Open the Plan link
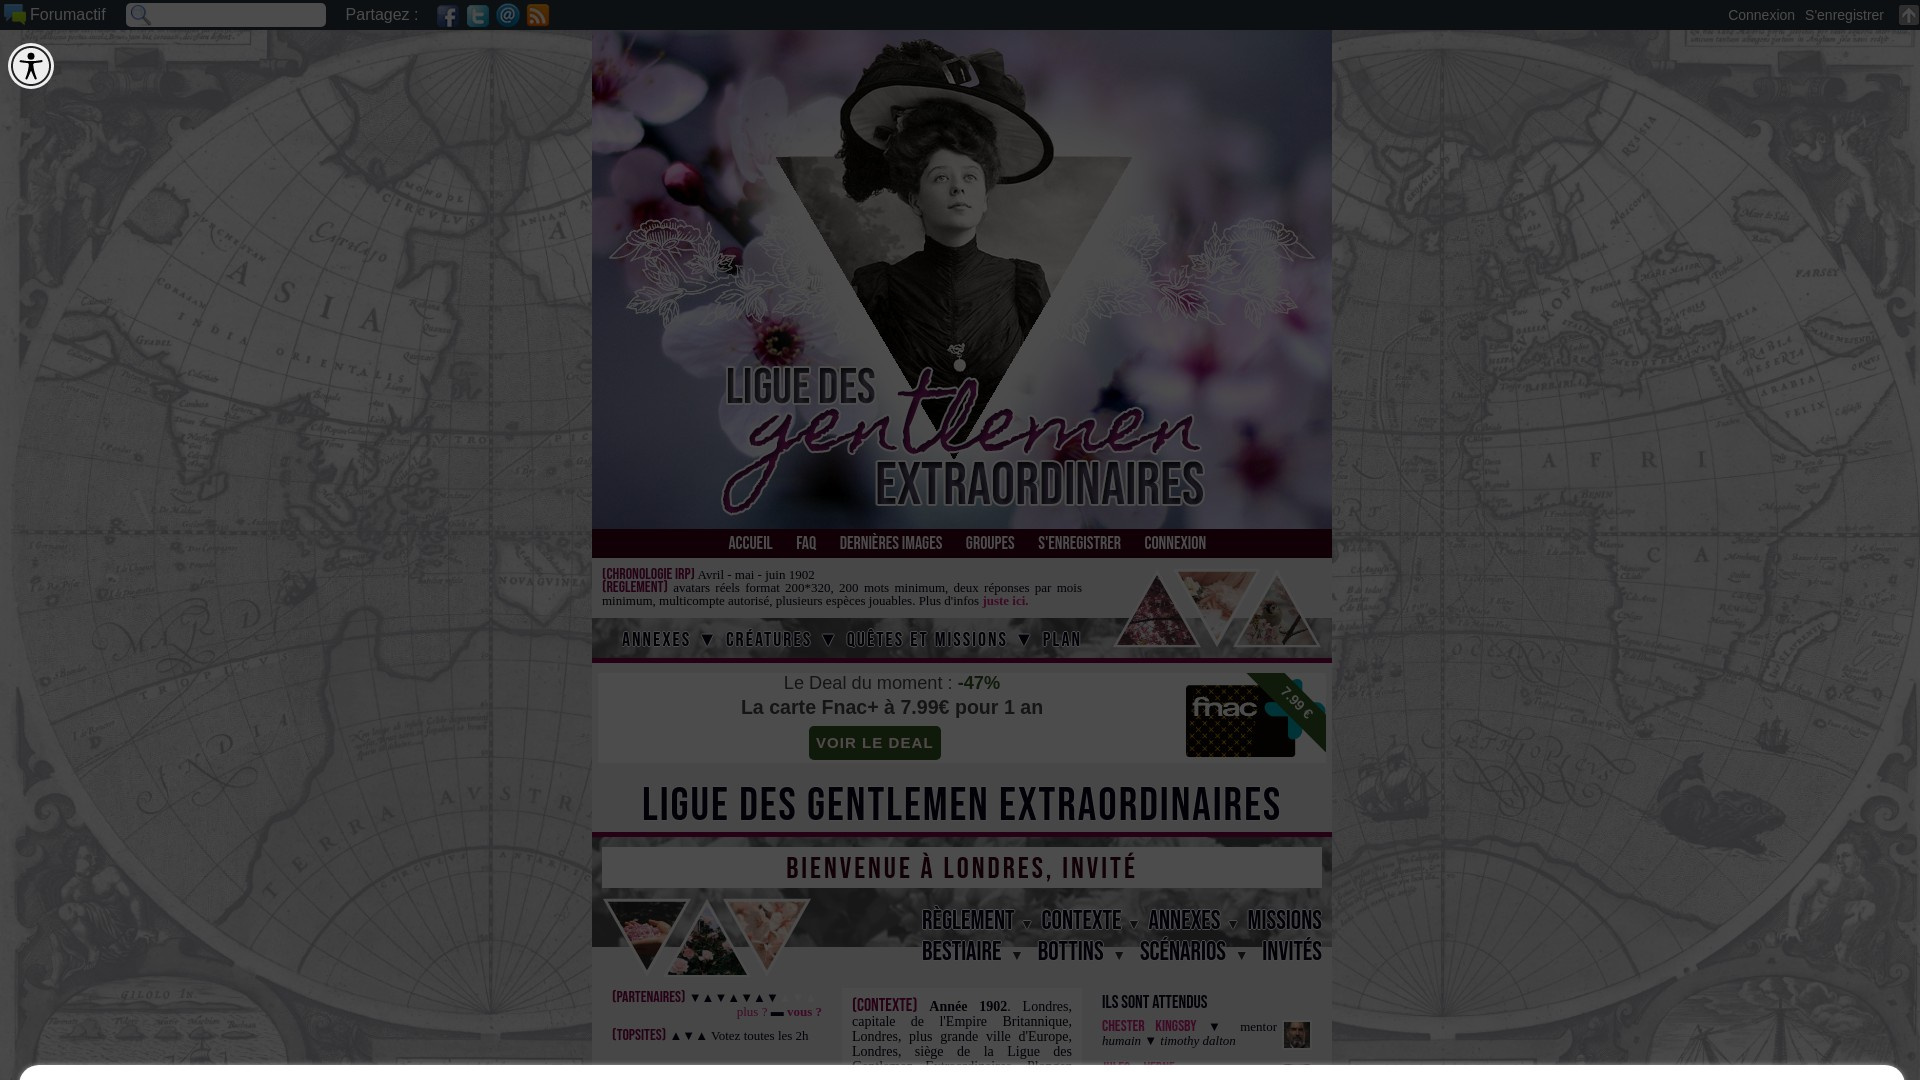The height and width of the screenshot is (1080, 1920). (x=1062, y=640)
